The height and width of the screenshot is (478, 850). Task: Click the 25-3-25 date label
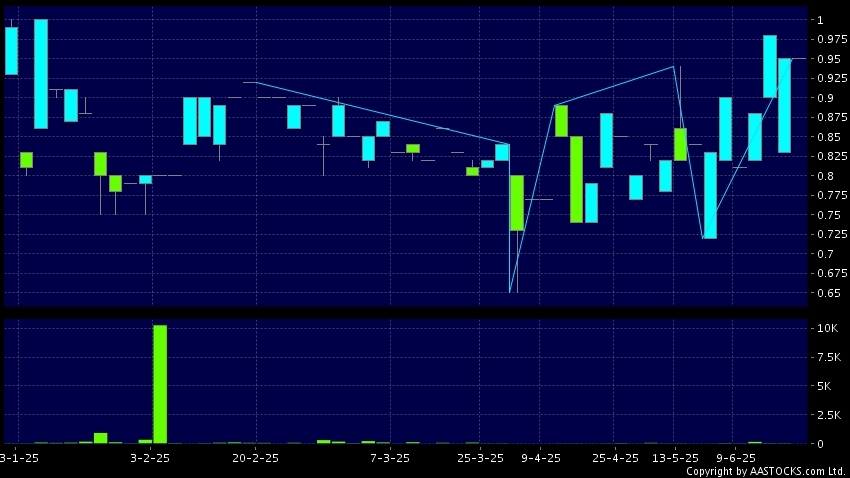coord(480,458)
